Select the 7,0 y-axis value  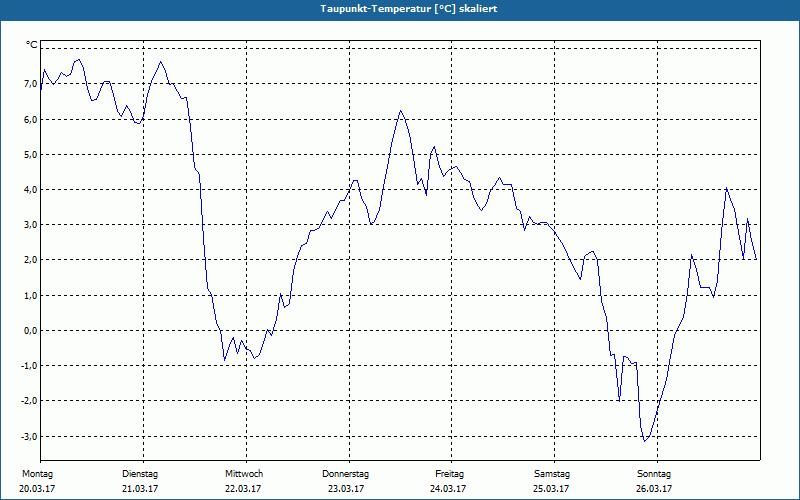[x=30, y=84]
